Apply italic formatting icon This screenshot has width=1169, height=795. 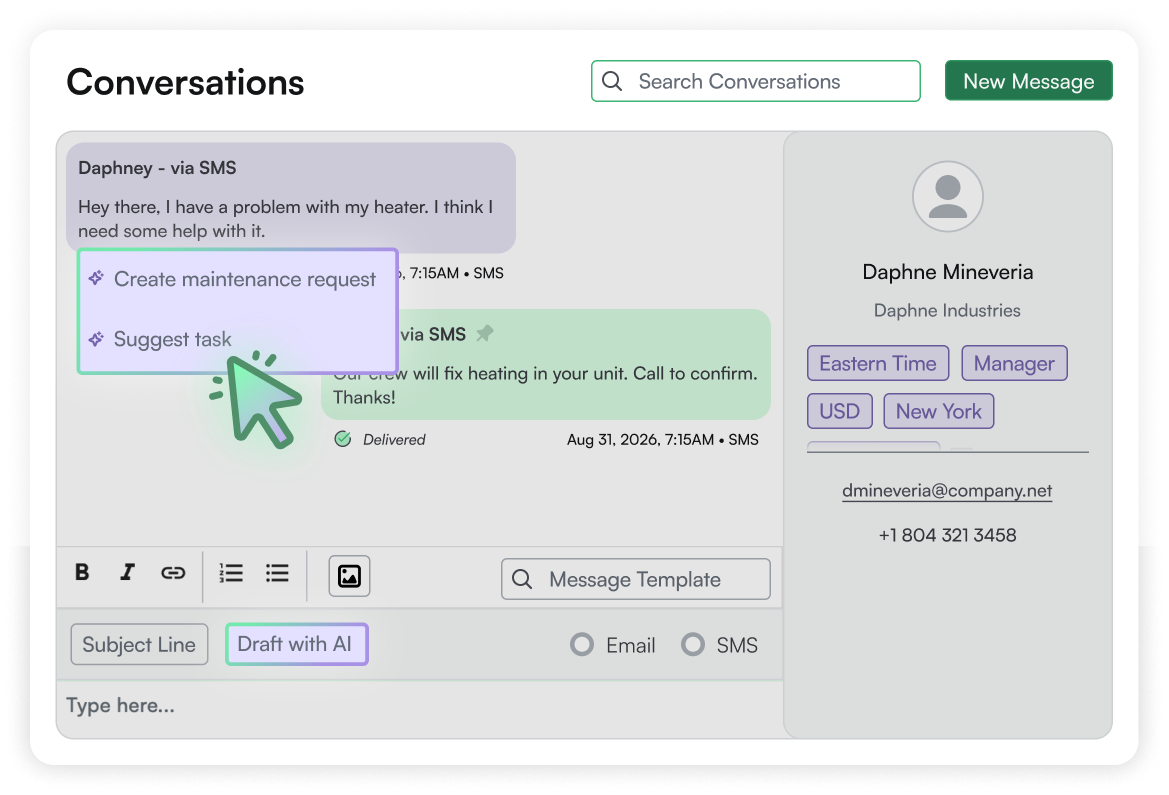pos(127,573)
